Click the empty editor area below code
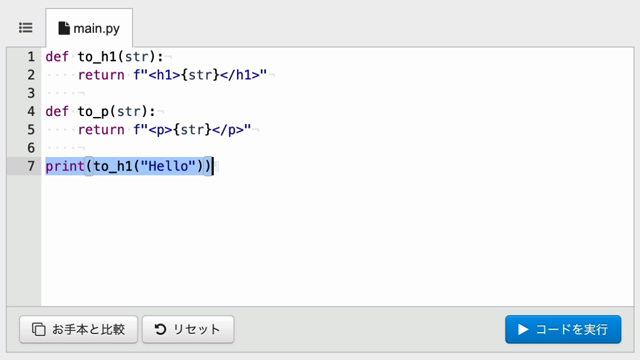This screenshot has width=640, height=360. (x=337, y=241)
